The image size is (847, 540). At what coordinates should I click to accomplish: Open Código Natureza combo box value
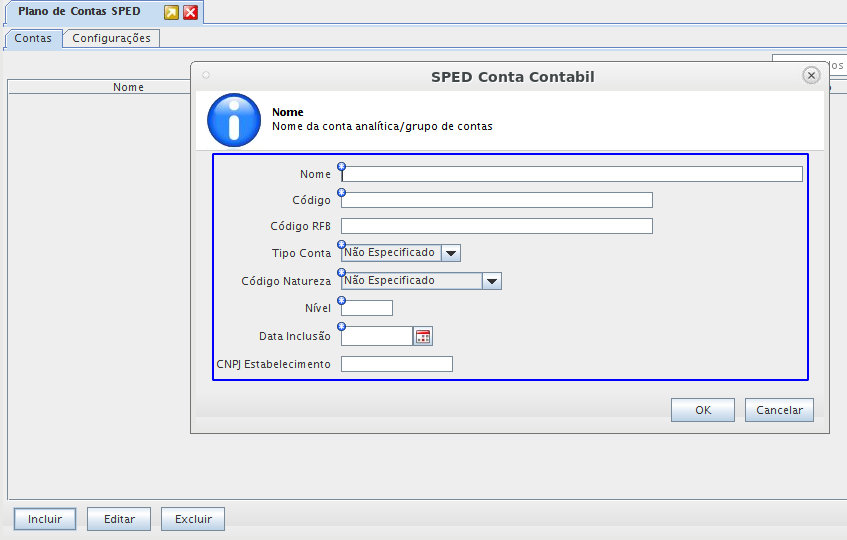412,281
